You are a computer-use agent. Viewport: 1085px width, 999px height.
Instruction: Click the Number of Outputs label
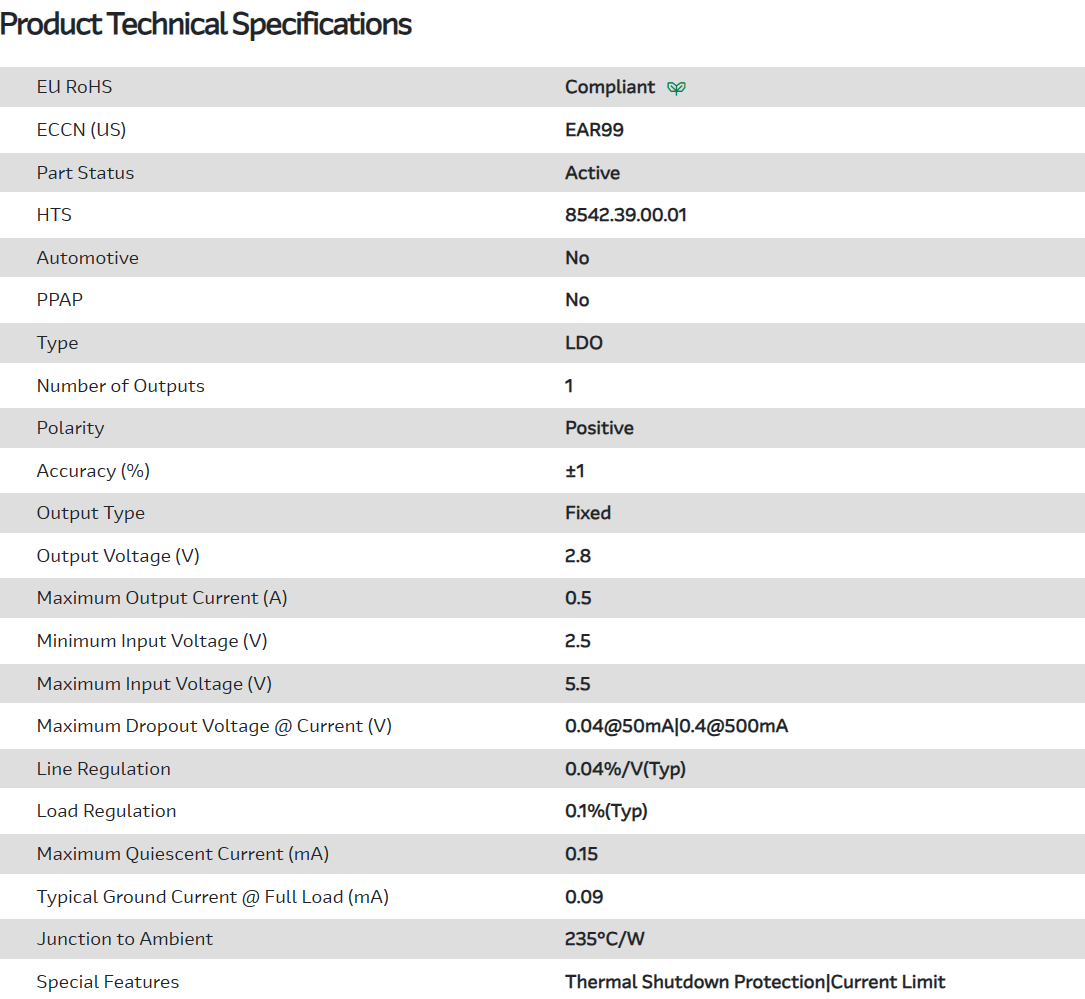click(120, 386)
